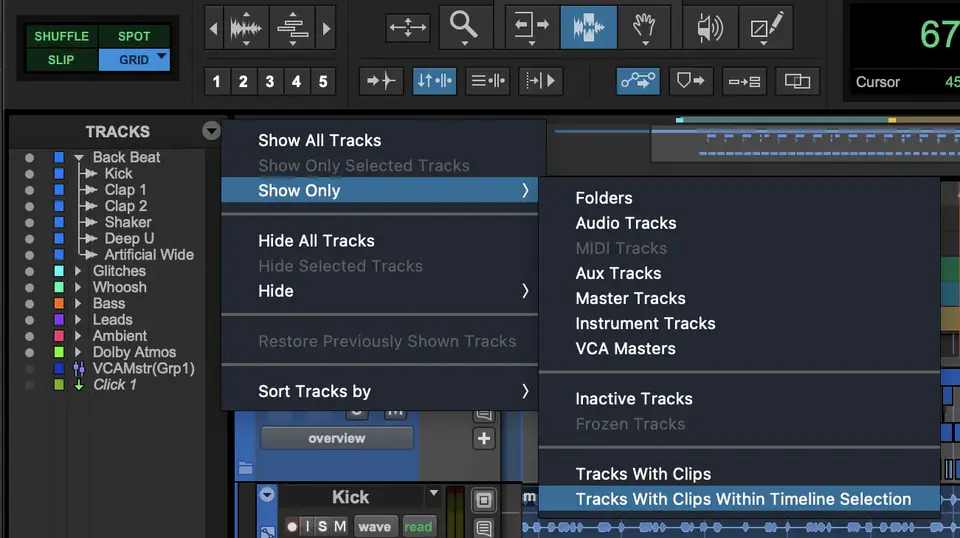Expand the Bass folder
The image size is (960, 538).
click(x=78, y=303)
